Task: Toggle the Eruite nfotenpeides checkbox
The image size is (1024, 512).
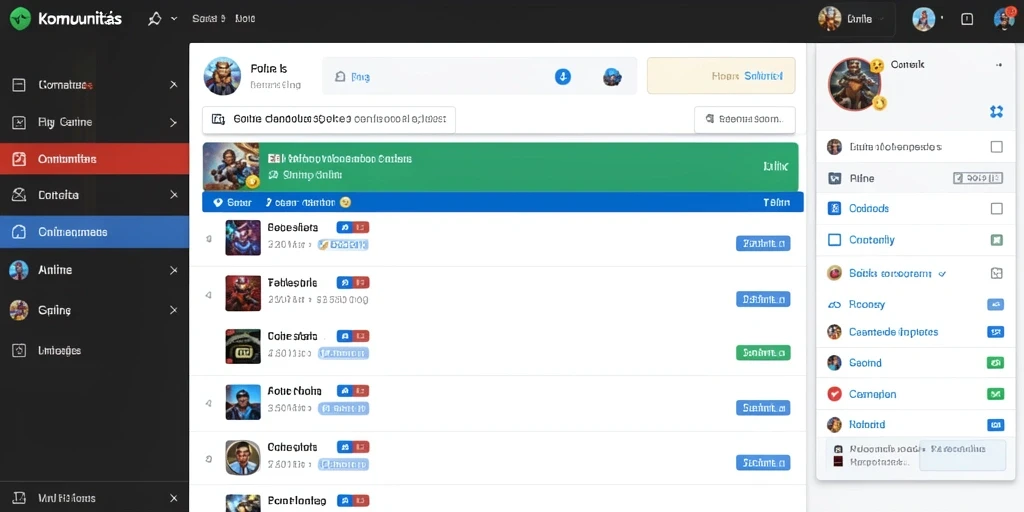Action: pos(997,147)
